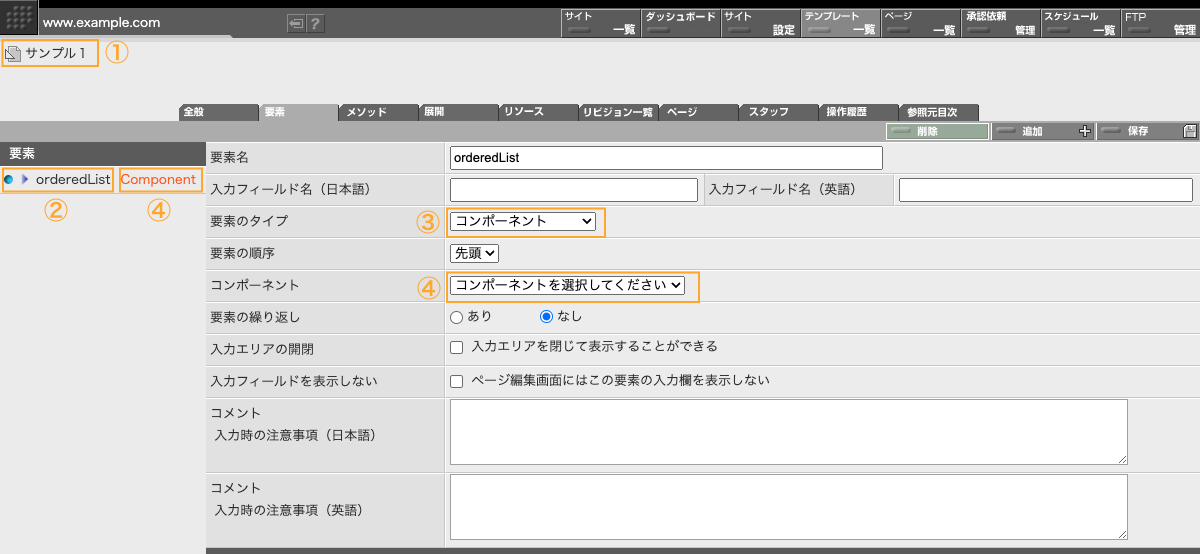Switch to the リビジョン一覧 tab
Image resolution: width=1200 pixels, height=554 pixels.
(618, 112)
